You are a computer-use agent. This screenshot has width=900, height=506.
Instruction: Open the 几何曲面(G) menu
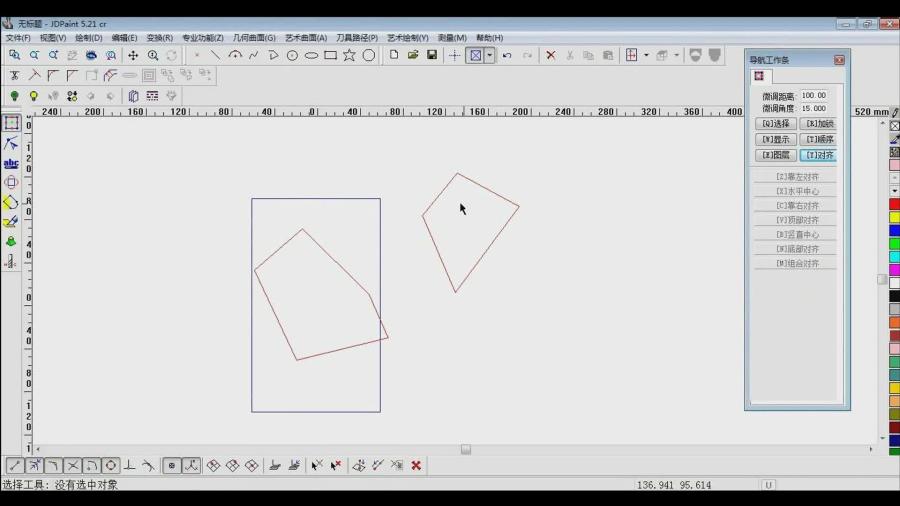[x=254, y=38]
